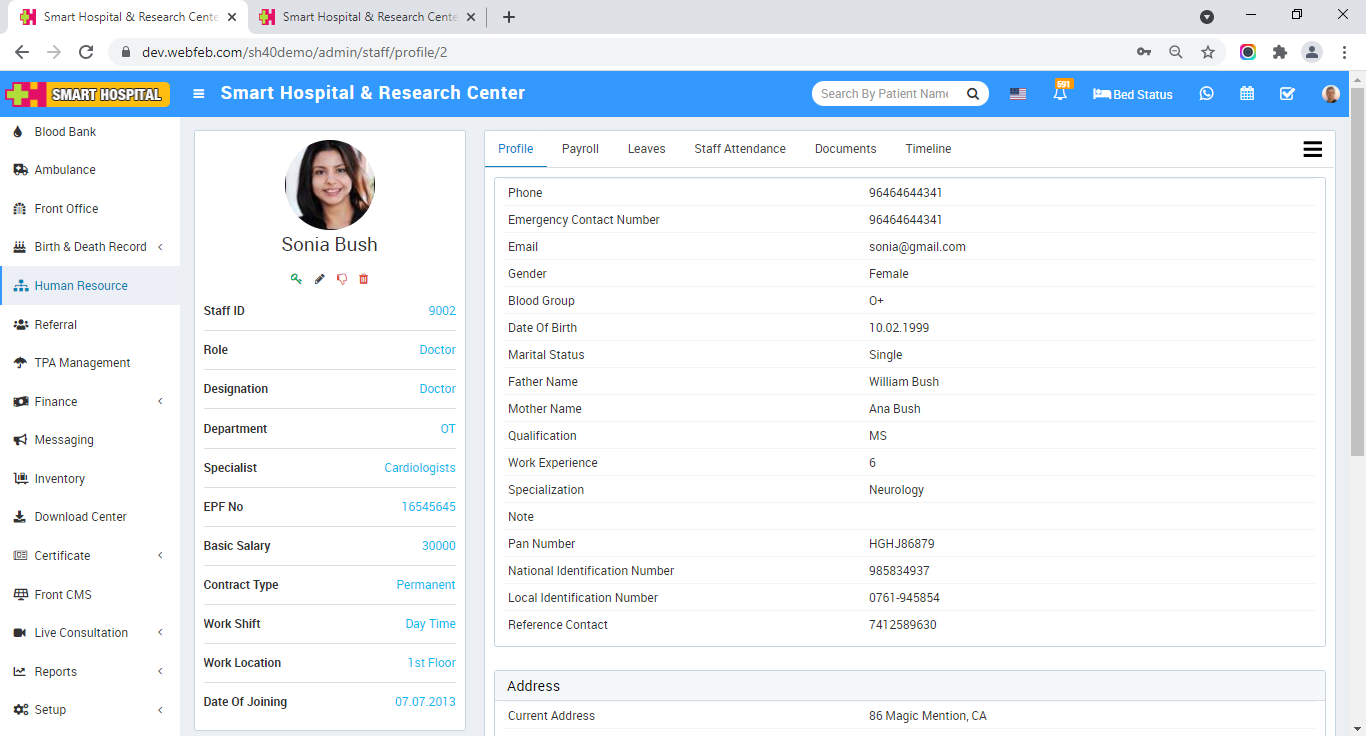The image size is (1366, 736).
Task: Click the red thumbs-down disable staff icon
Action: [x=342, y=279]
